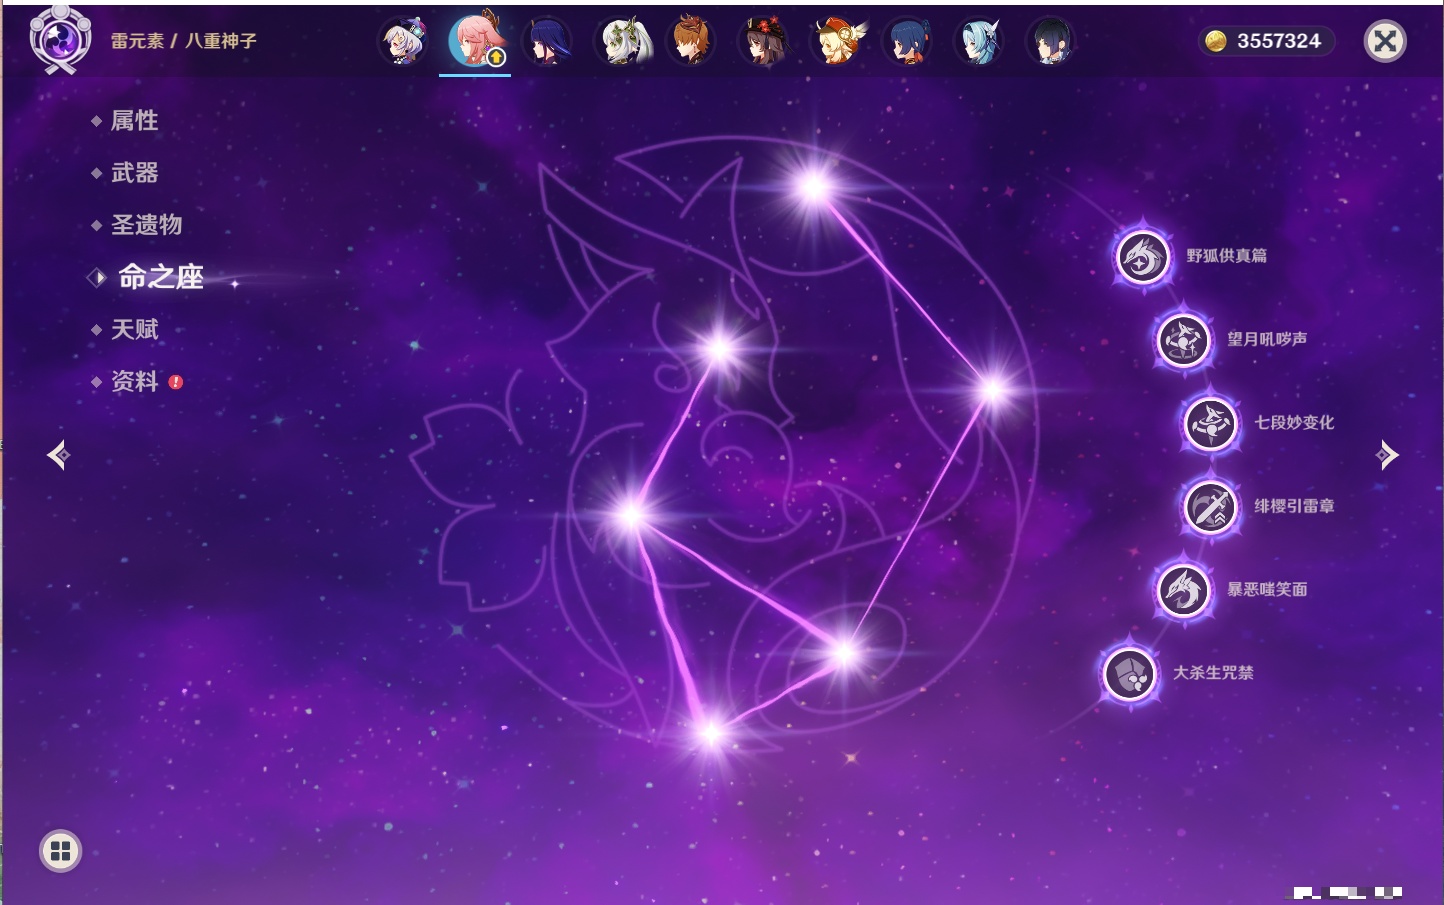The height and width of the screenshot is (905, 1444).
Task: Click the 大杀生咒禁 label
Action: pos(1213,672)
